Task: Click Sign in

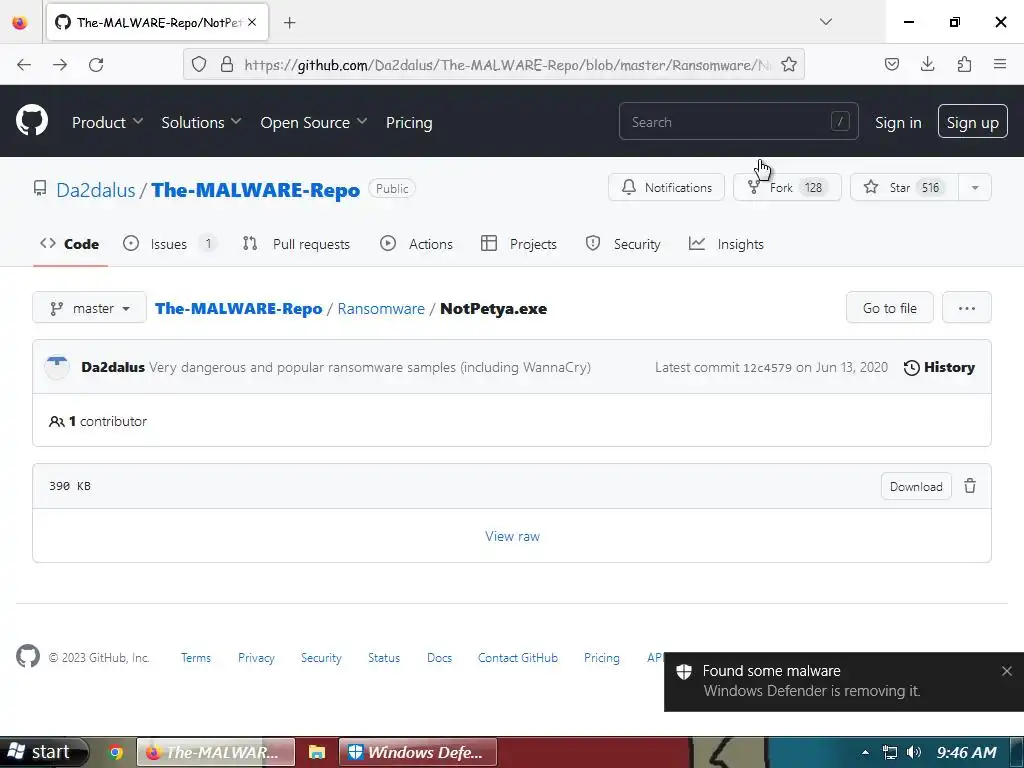Action: click(898, 122)
